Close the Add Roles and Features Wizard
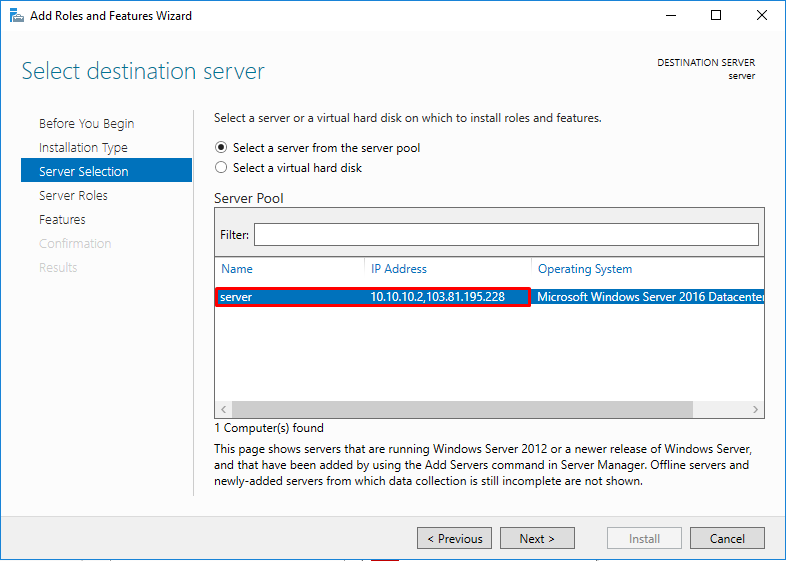Viewport: 786px width, 561px height. (761, 16)
